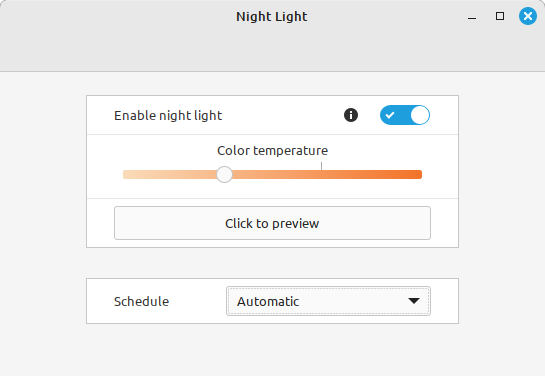The image size is (545, 376).
Task: Set temperature to the deep orange slider end
Action: (x=420, y=174)
